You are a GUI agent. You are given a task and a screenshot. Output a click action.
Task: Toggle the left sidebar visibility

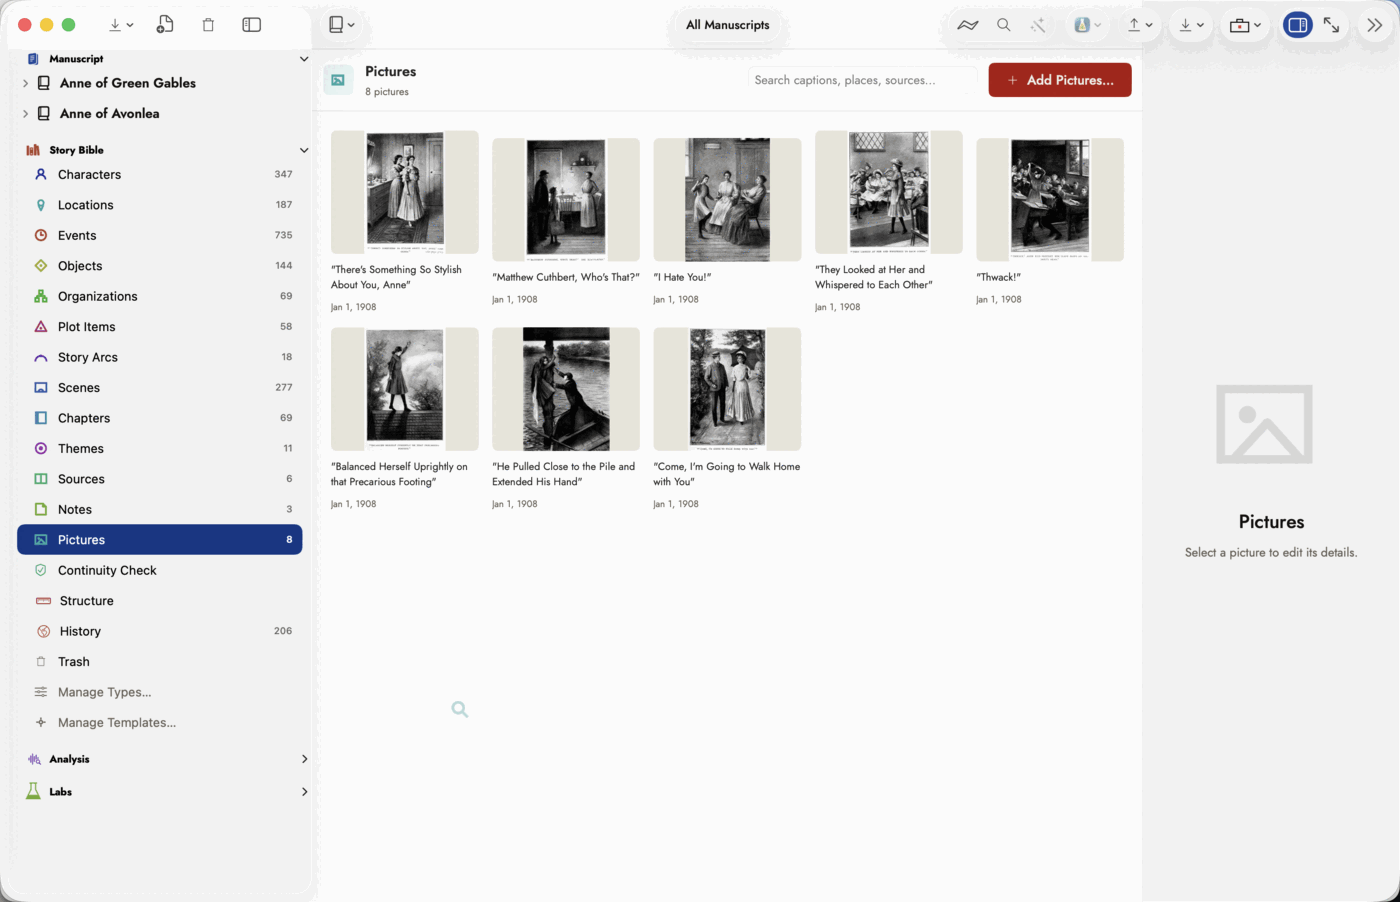pyautogui.click(x=252, y=24)
